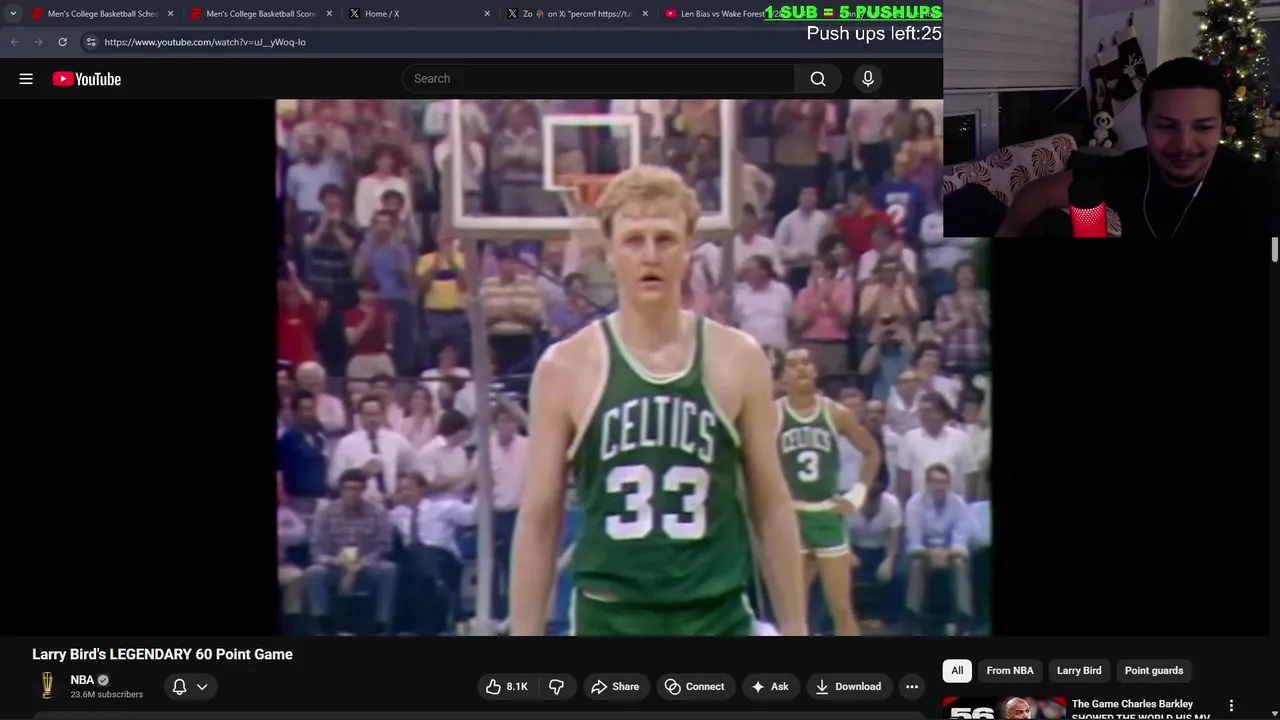This screenshot has height=720, width=1280.
Task: Close the Home / X tab
Action: (487, 14)
